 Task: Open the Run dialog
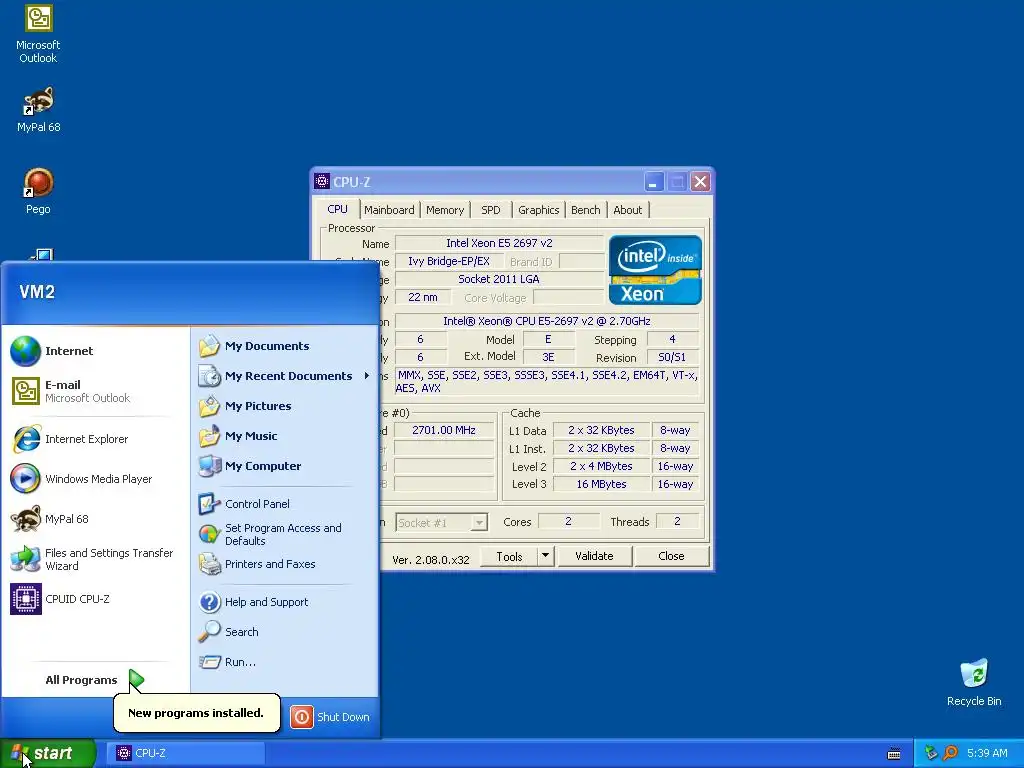tap(285, 662)
